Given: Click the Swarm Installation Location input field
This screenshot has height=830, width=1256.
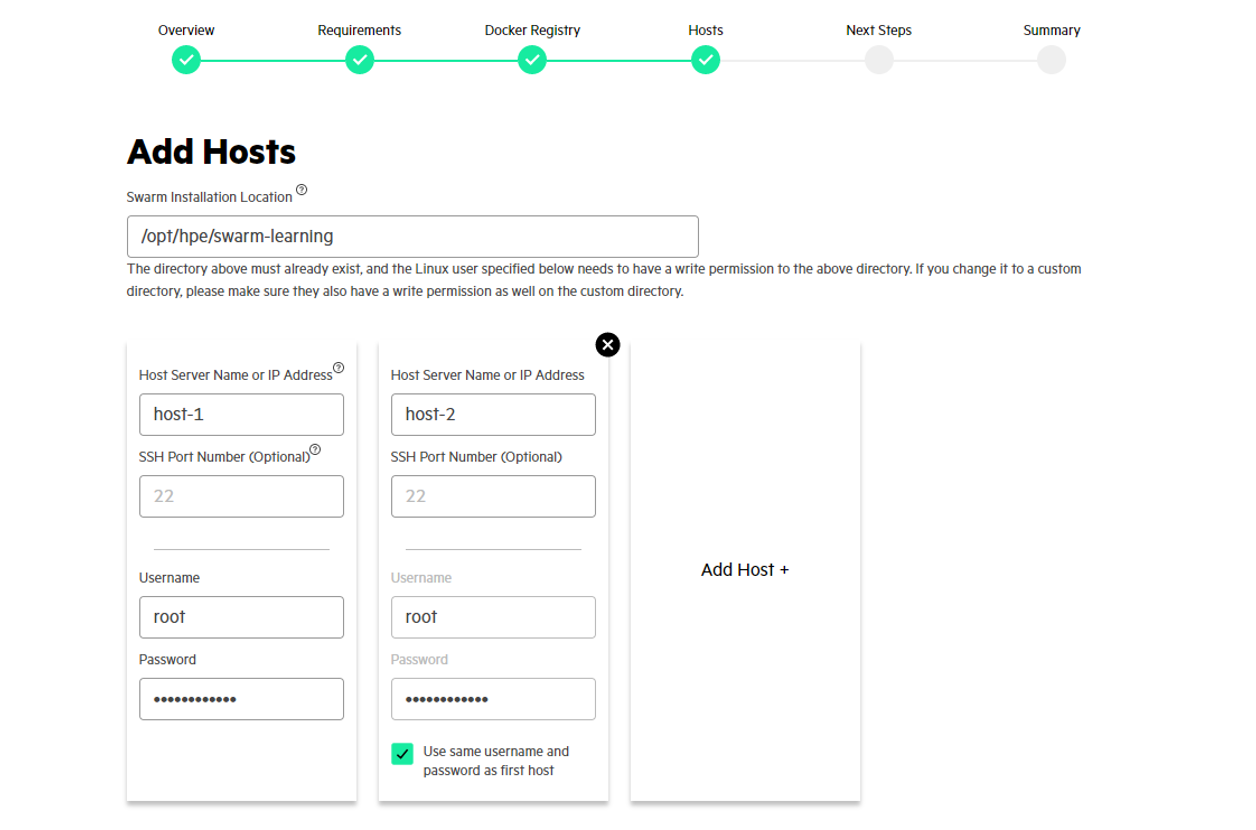Looking at the screenshot, I should [x=412, y=237].
